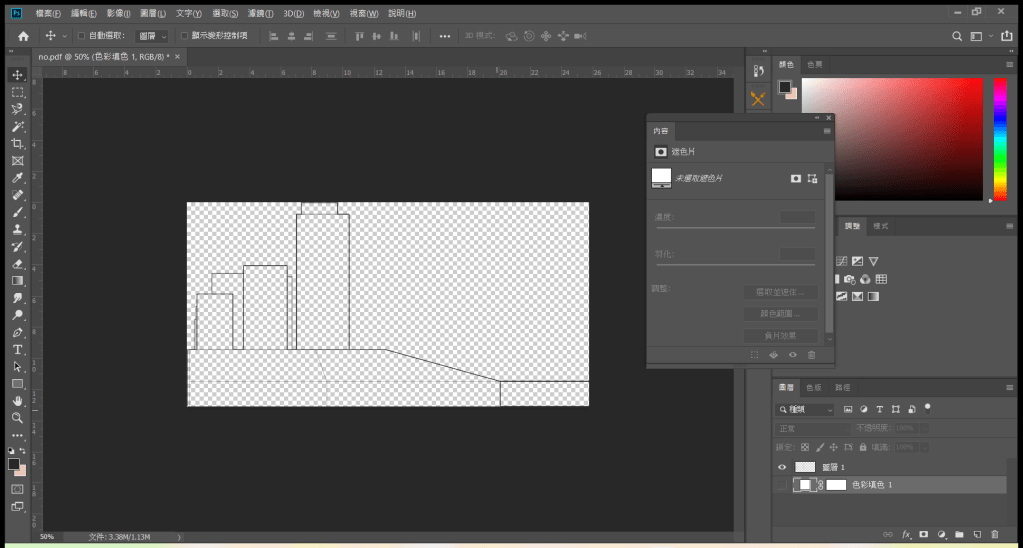Switch to the 色版 tab
1023x548 pixels.
pyautogui.click(x=814, y=387)
